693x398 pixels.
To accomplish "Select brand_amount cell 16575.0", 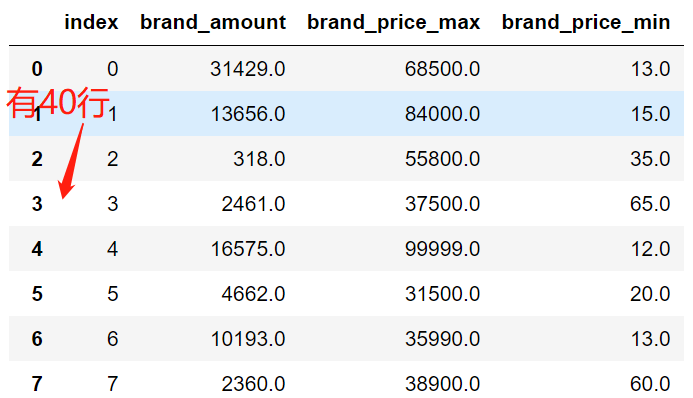I will coord(248,249).
